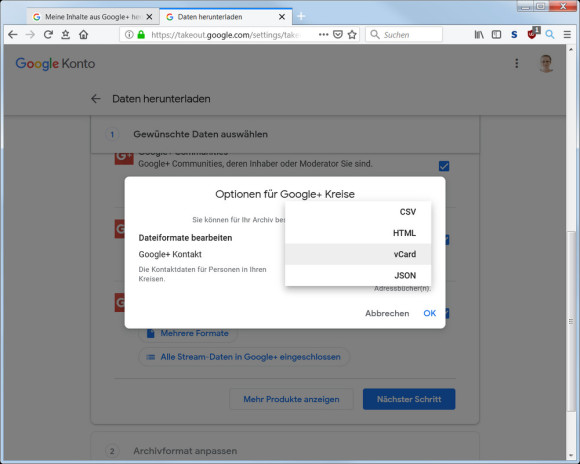Image resolution: width=580 pixels, height=464 pixels.
Task: Open the page actions three-dot menu
Action: coord(323,35)
